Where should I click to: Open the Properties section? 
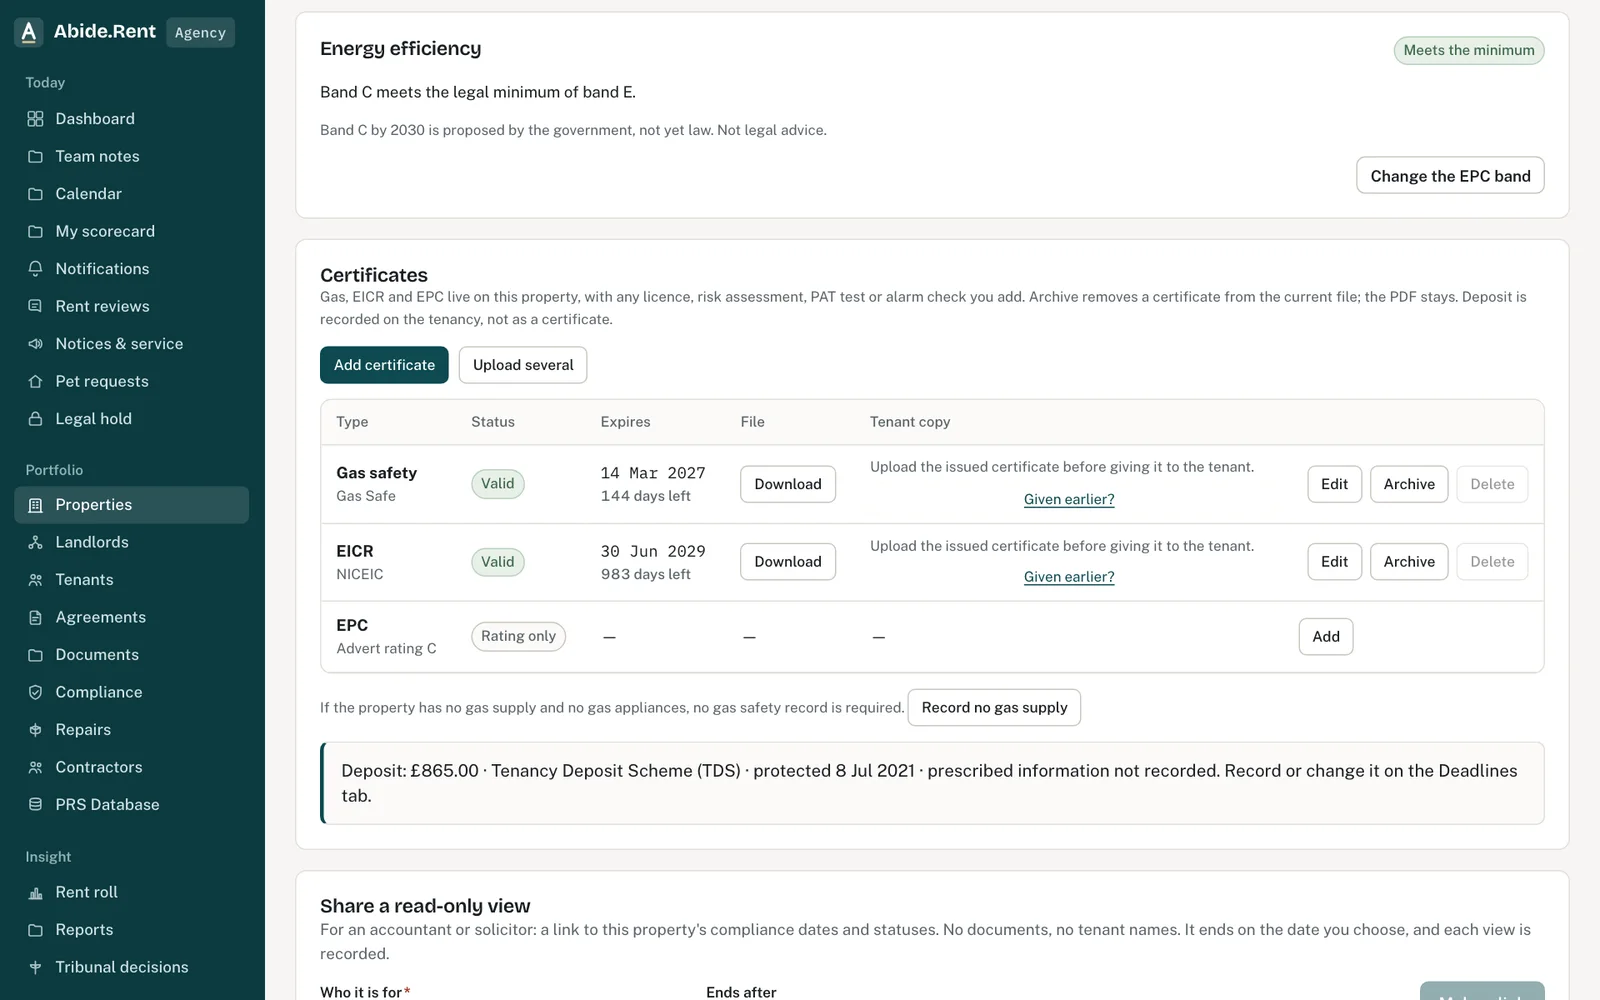pyautogui.click(x=131, y=505)
